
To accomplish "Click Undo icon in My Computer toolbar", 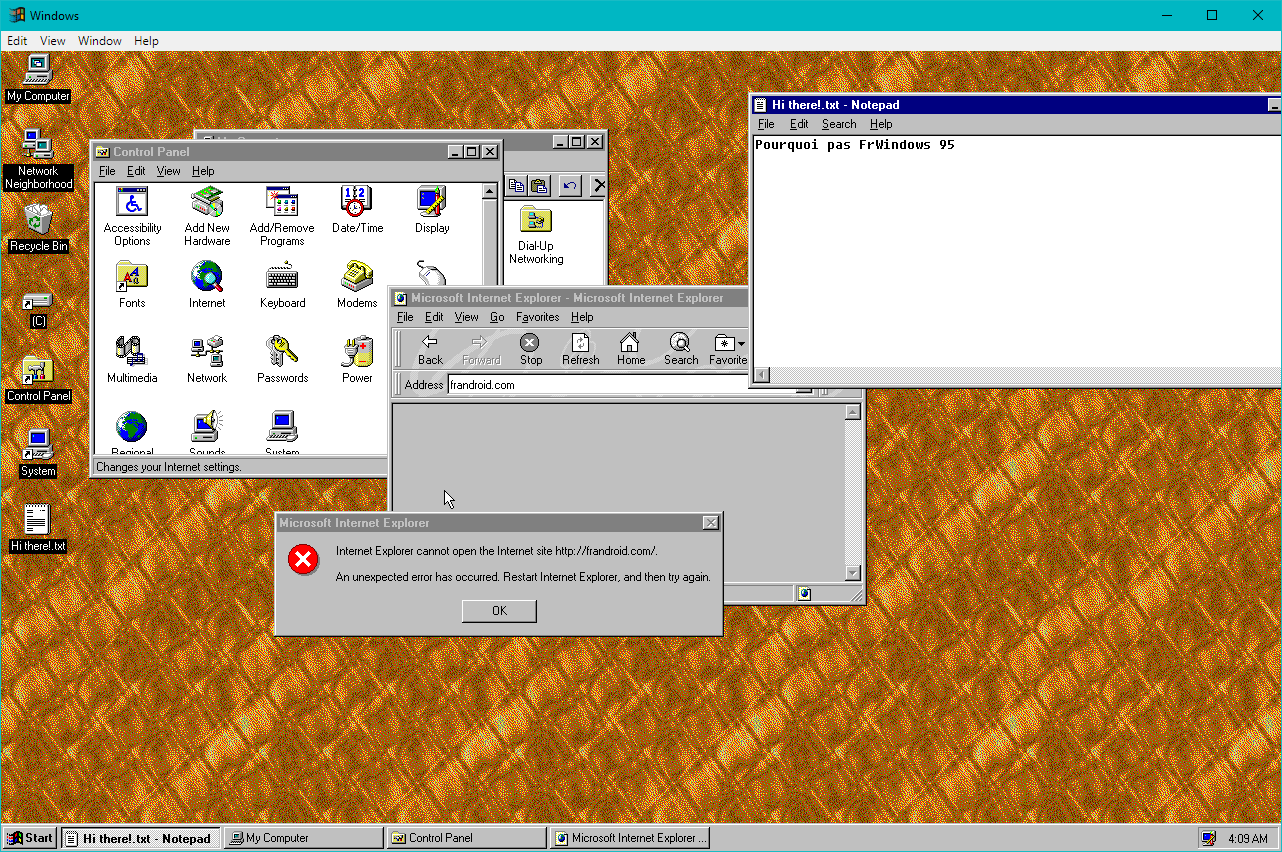I will 570,185.
